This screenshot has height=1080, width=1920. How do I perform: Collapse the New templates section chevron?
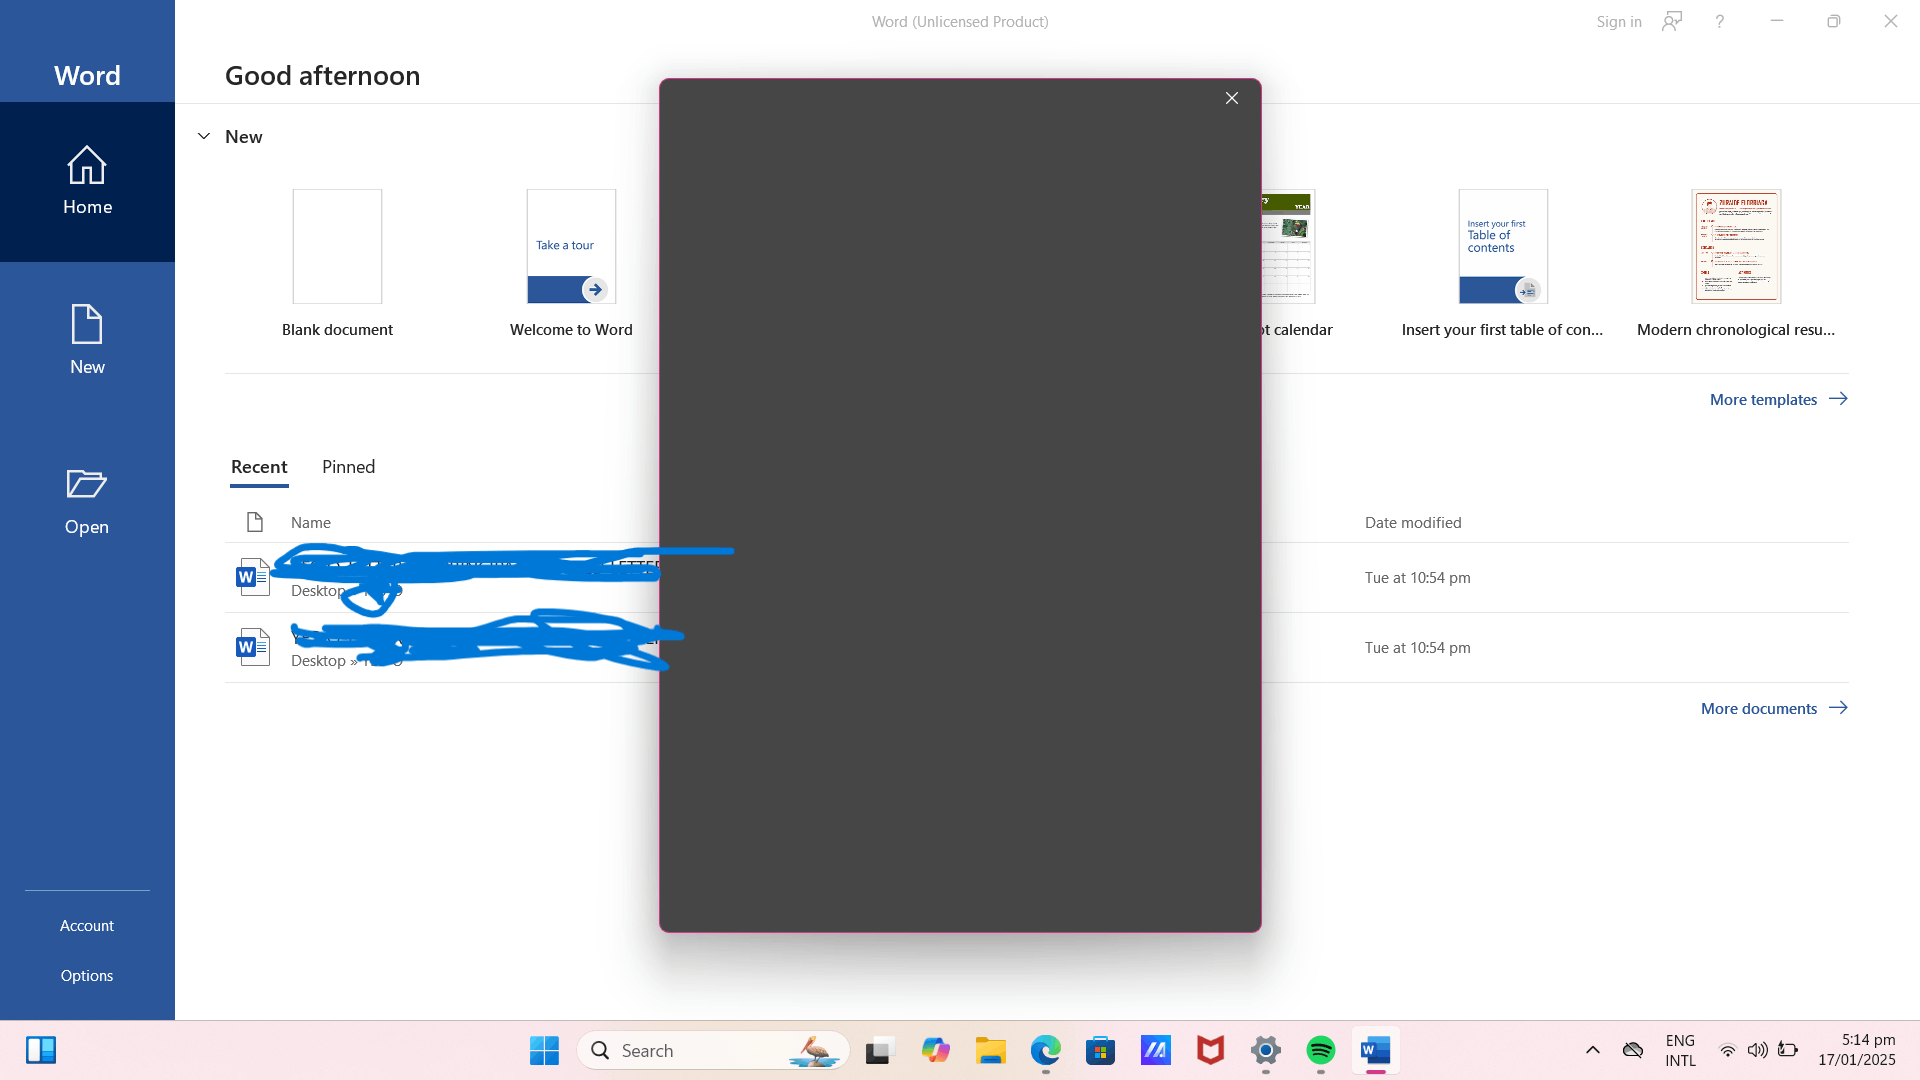tap(204, 137)
